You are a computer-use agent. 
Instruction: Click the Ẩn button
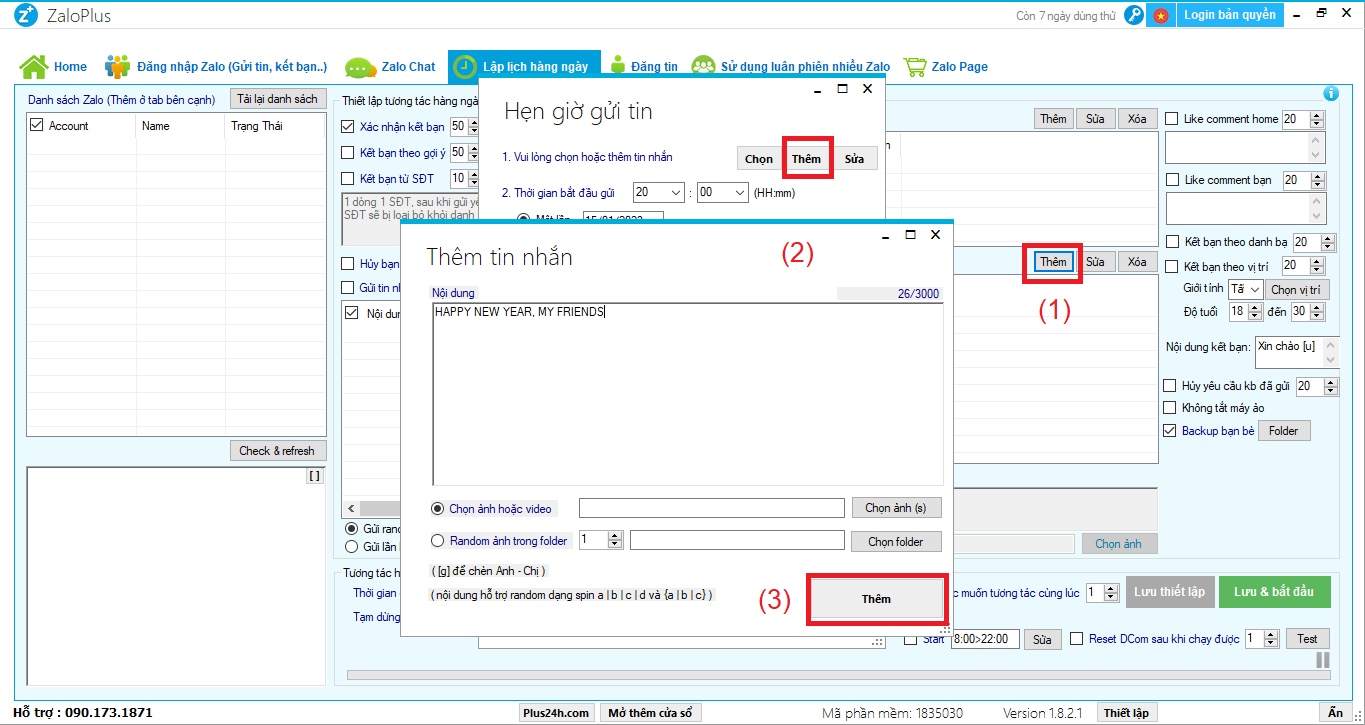pyautogui.click(x=1335, y=713)
